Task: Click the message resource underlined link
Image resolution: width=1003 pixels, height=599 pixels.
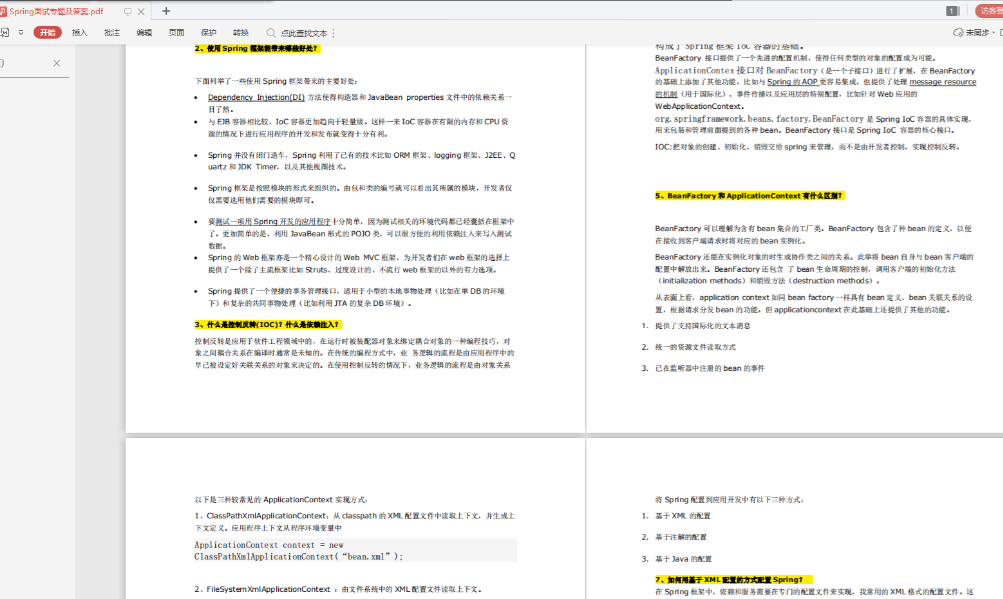Action: [943, 82]
